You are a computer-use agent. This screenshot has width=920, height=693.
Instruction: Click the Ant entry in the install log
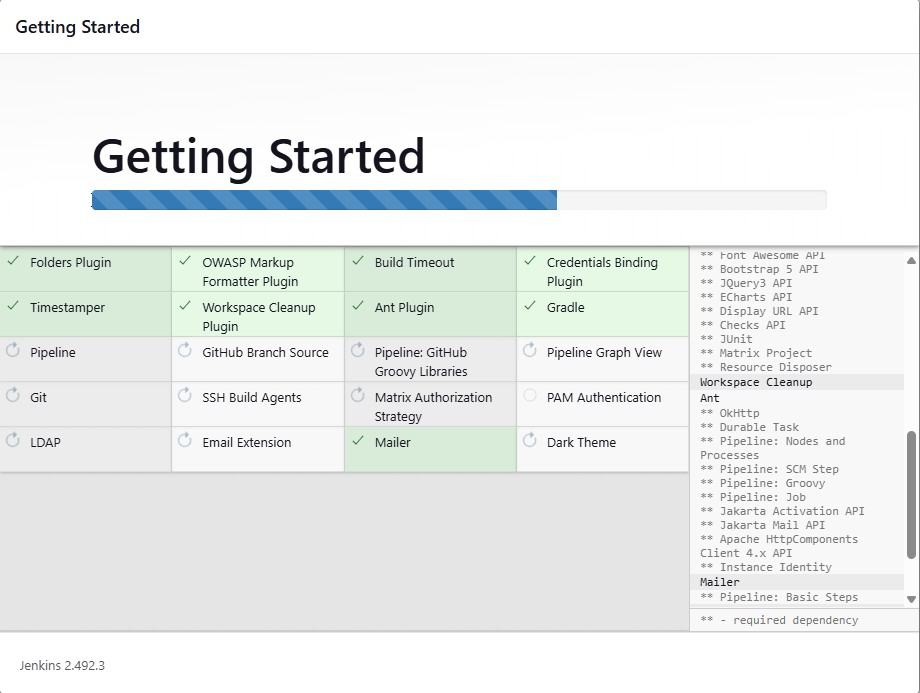click(x=709, y=398)
